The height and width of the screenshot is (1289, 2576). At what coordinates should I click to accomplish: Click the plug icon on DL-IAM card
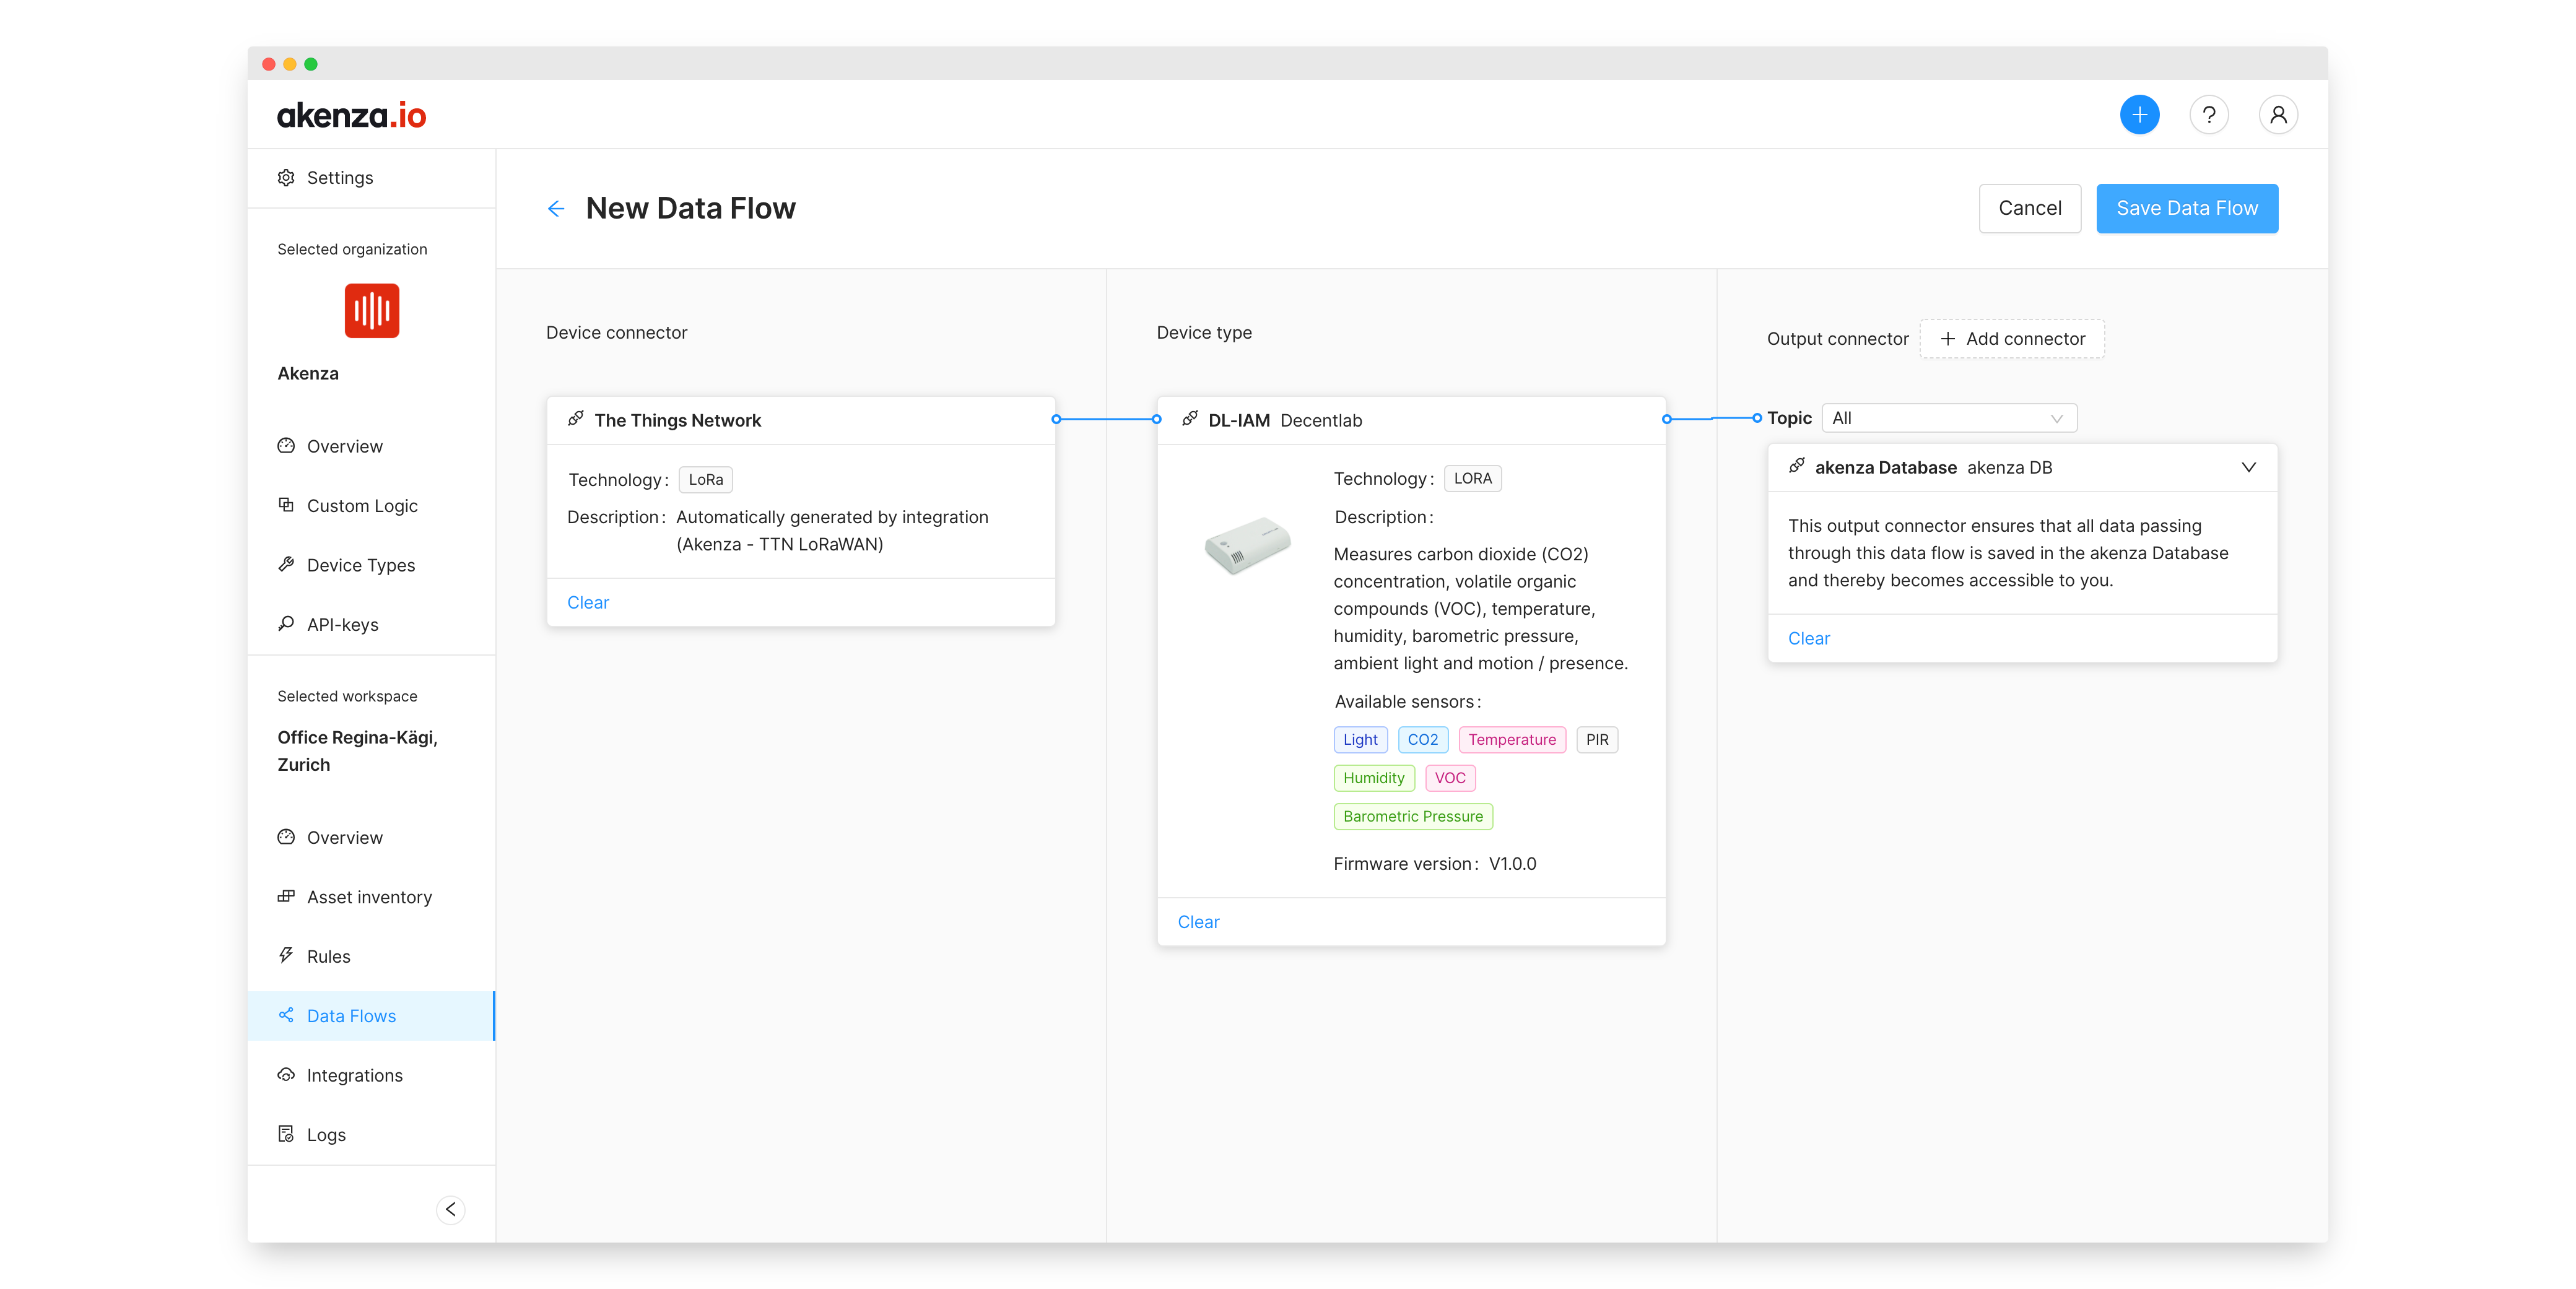(1190, 418)
